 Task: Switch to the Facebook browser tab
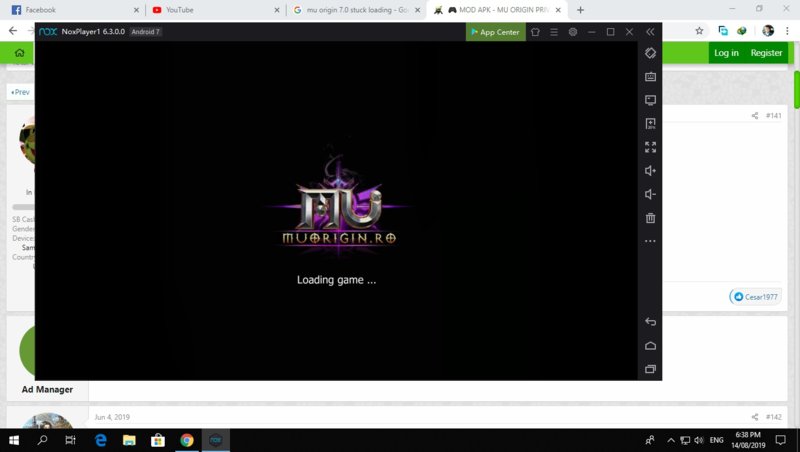coord(74,10)
